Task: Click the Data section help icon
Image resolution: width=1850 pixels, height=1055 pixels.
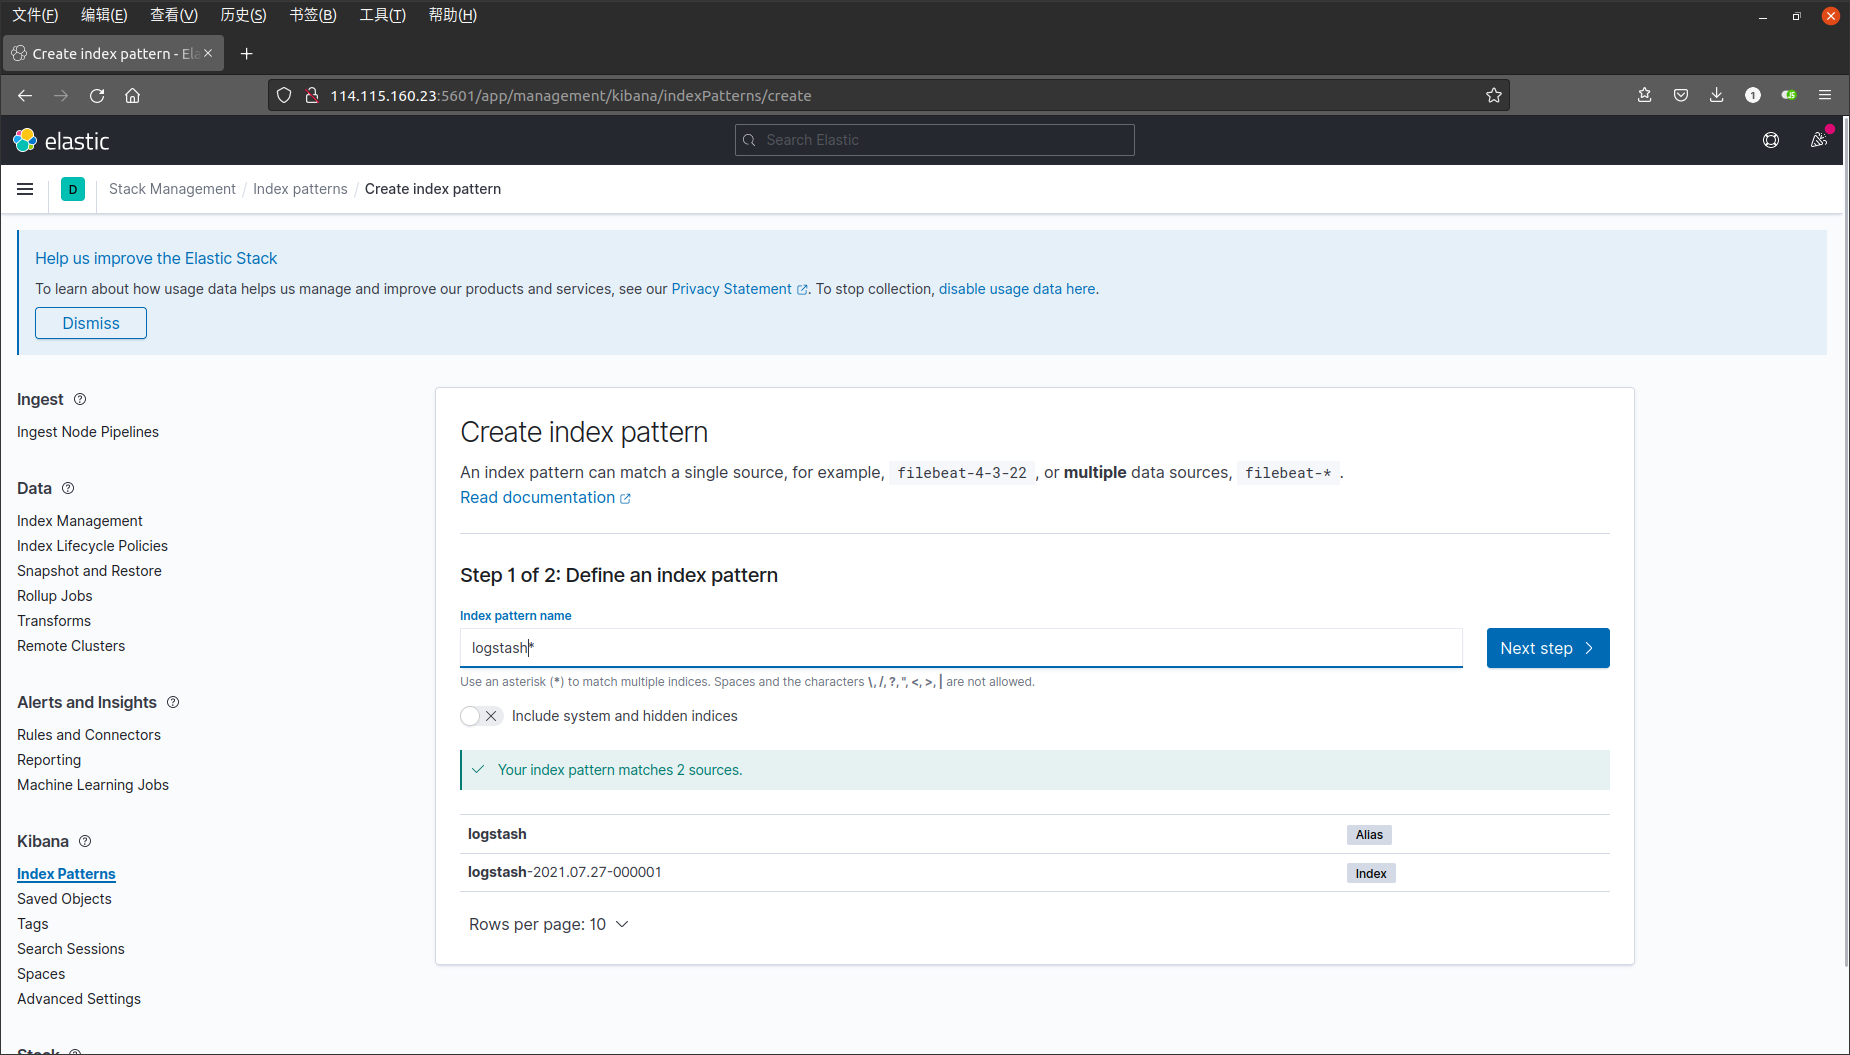Action: coord(68,488)
